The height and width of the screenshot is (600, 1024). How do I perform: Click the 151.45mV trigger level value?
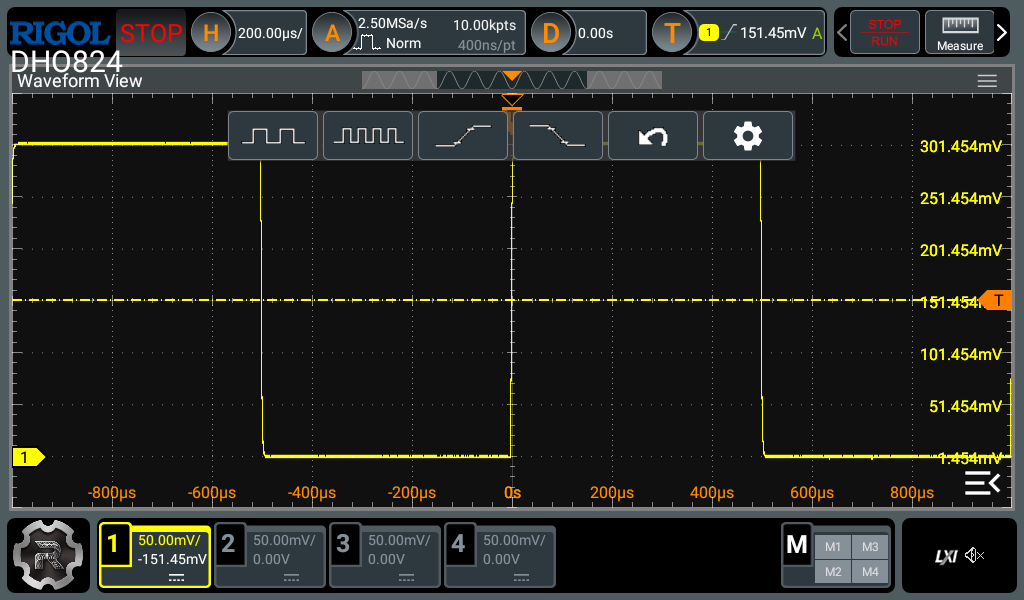773,33
